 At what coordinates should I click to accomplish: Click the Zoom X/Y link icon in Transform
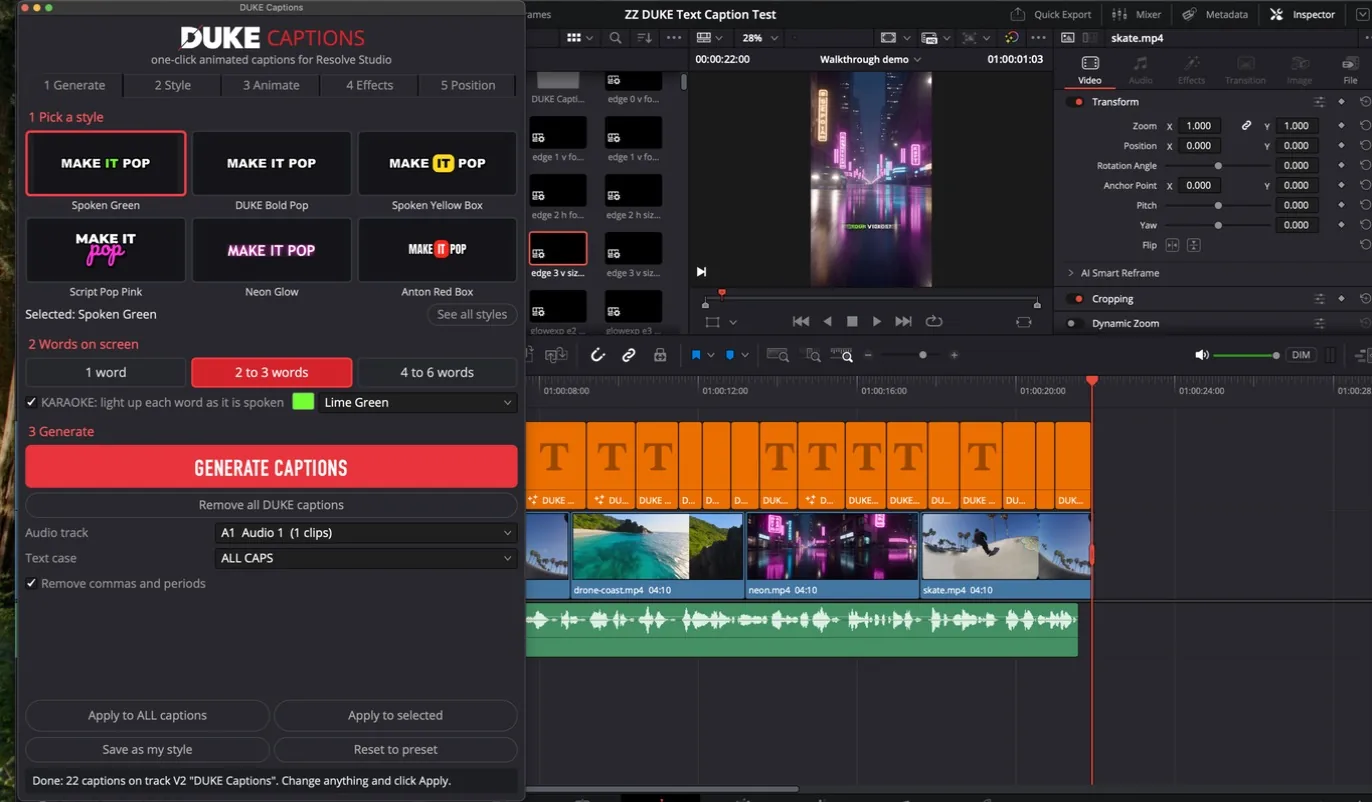coord(1246,126)
